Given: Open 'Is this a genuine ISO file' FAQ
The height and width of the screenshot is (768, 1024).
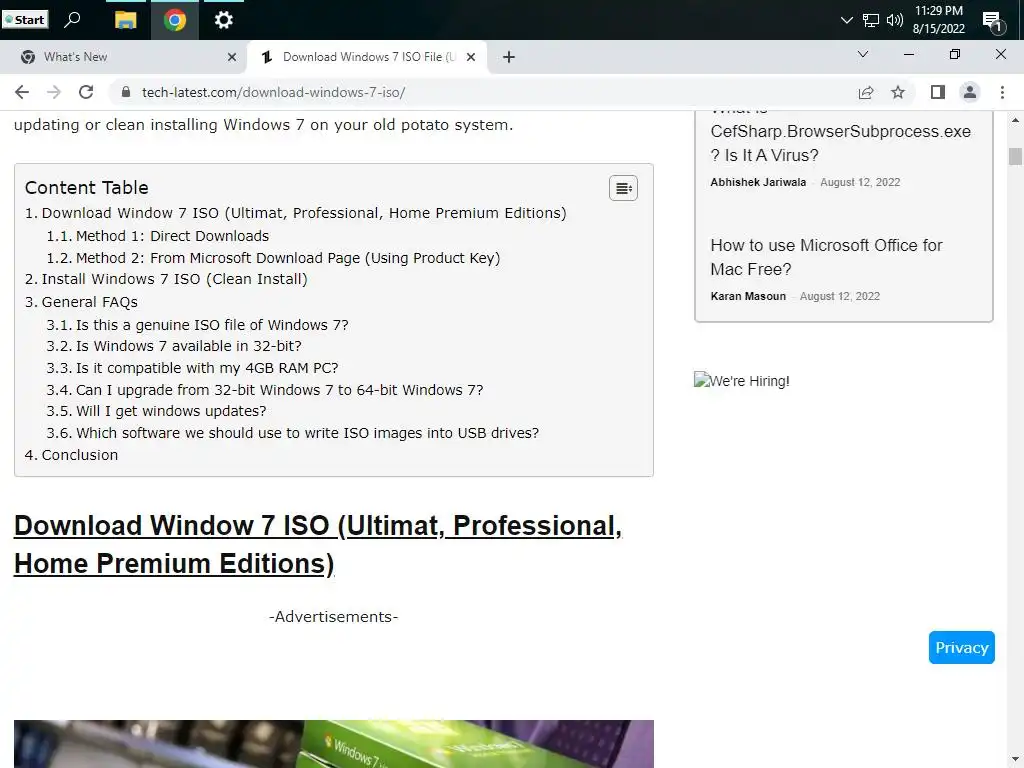Looking at the screenshot, I should pyautogui.click(x=212, y=325).
